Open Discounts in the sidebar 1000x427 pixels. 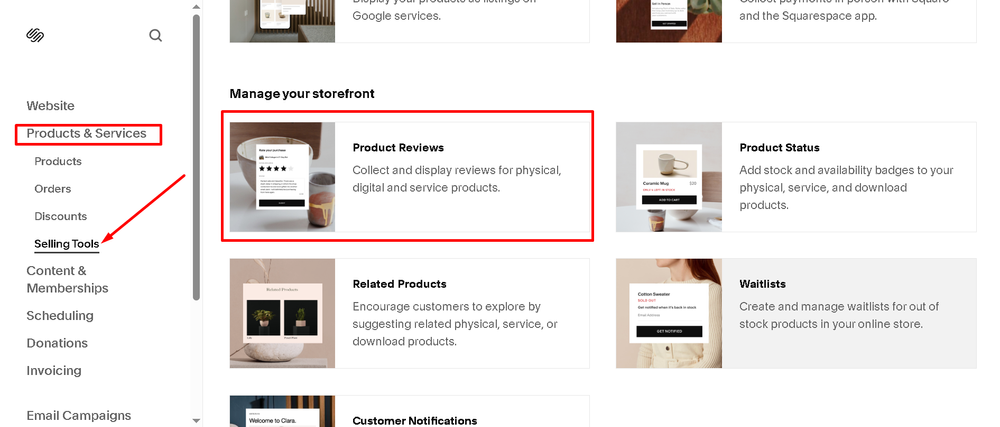coord(61,216)
